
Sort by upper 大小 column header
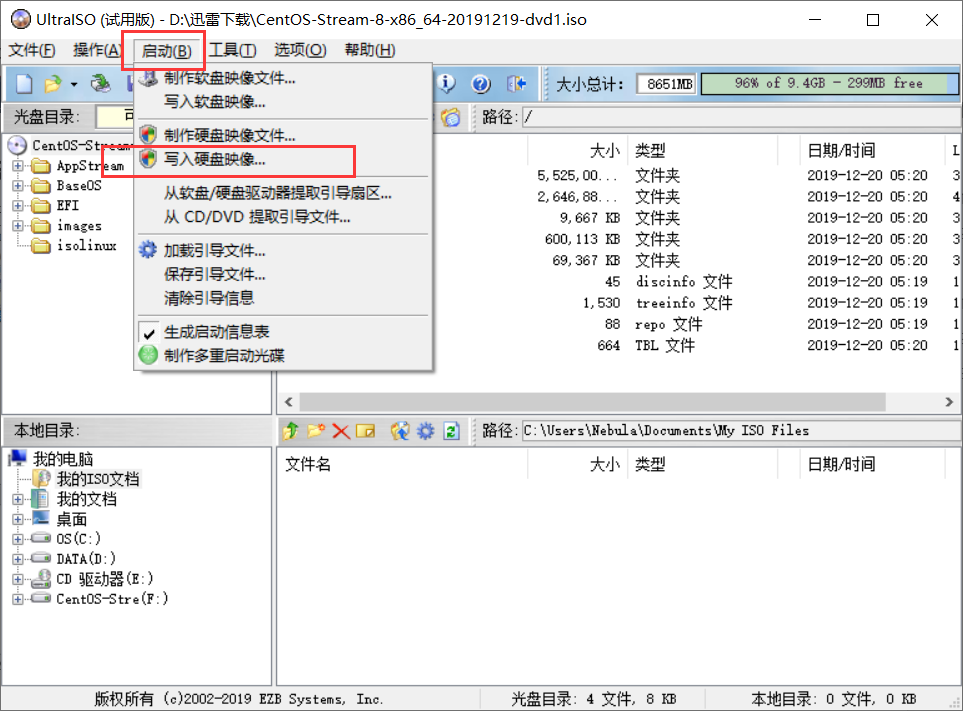[605, 150]
